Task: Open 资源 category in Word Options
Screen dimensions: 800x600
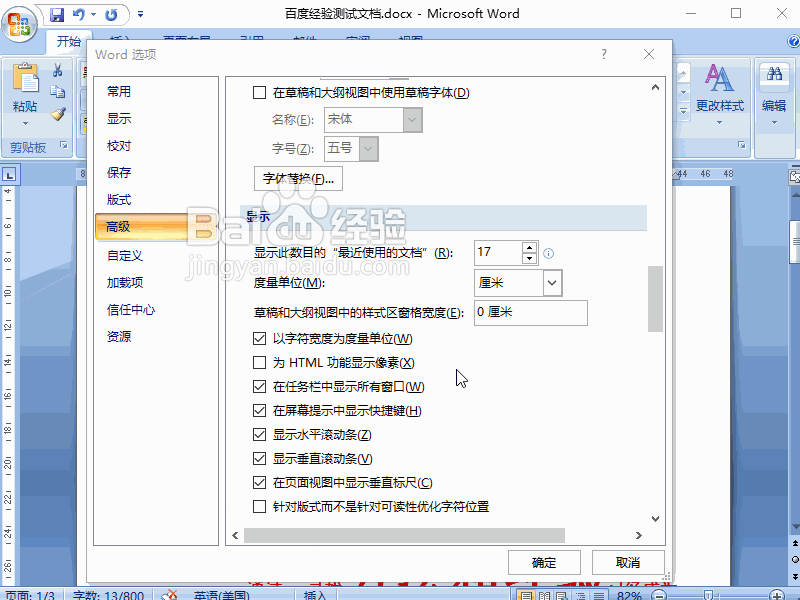Action: 119,336
